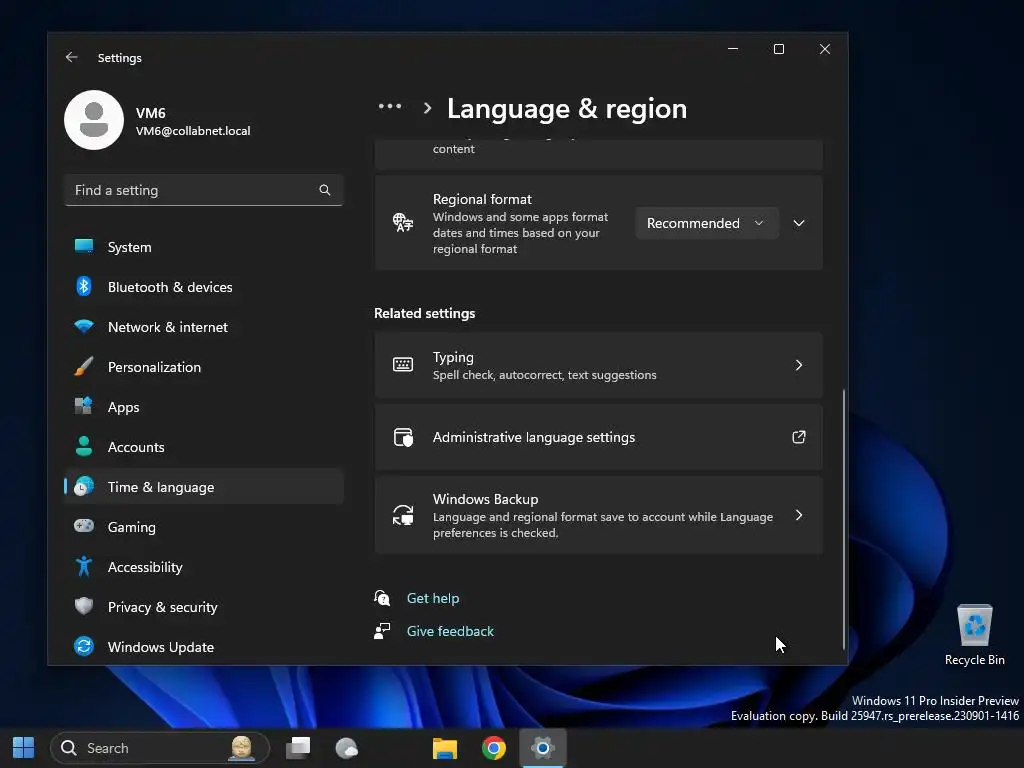This screenshot has height=768, width=1024.
Task: Select Windows Update label in sidebar
Action: pyautogui.click(x=161, y=647)
